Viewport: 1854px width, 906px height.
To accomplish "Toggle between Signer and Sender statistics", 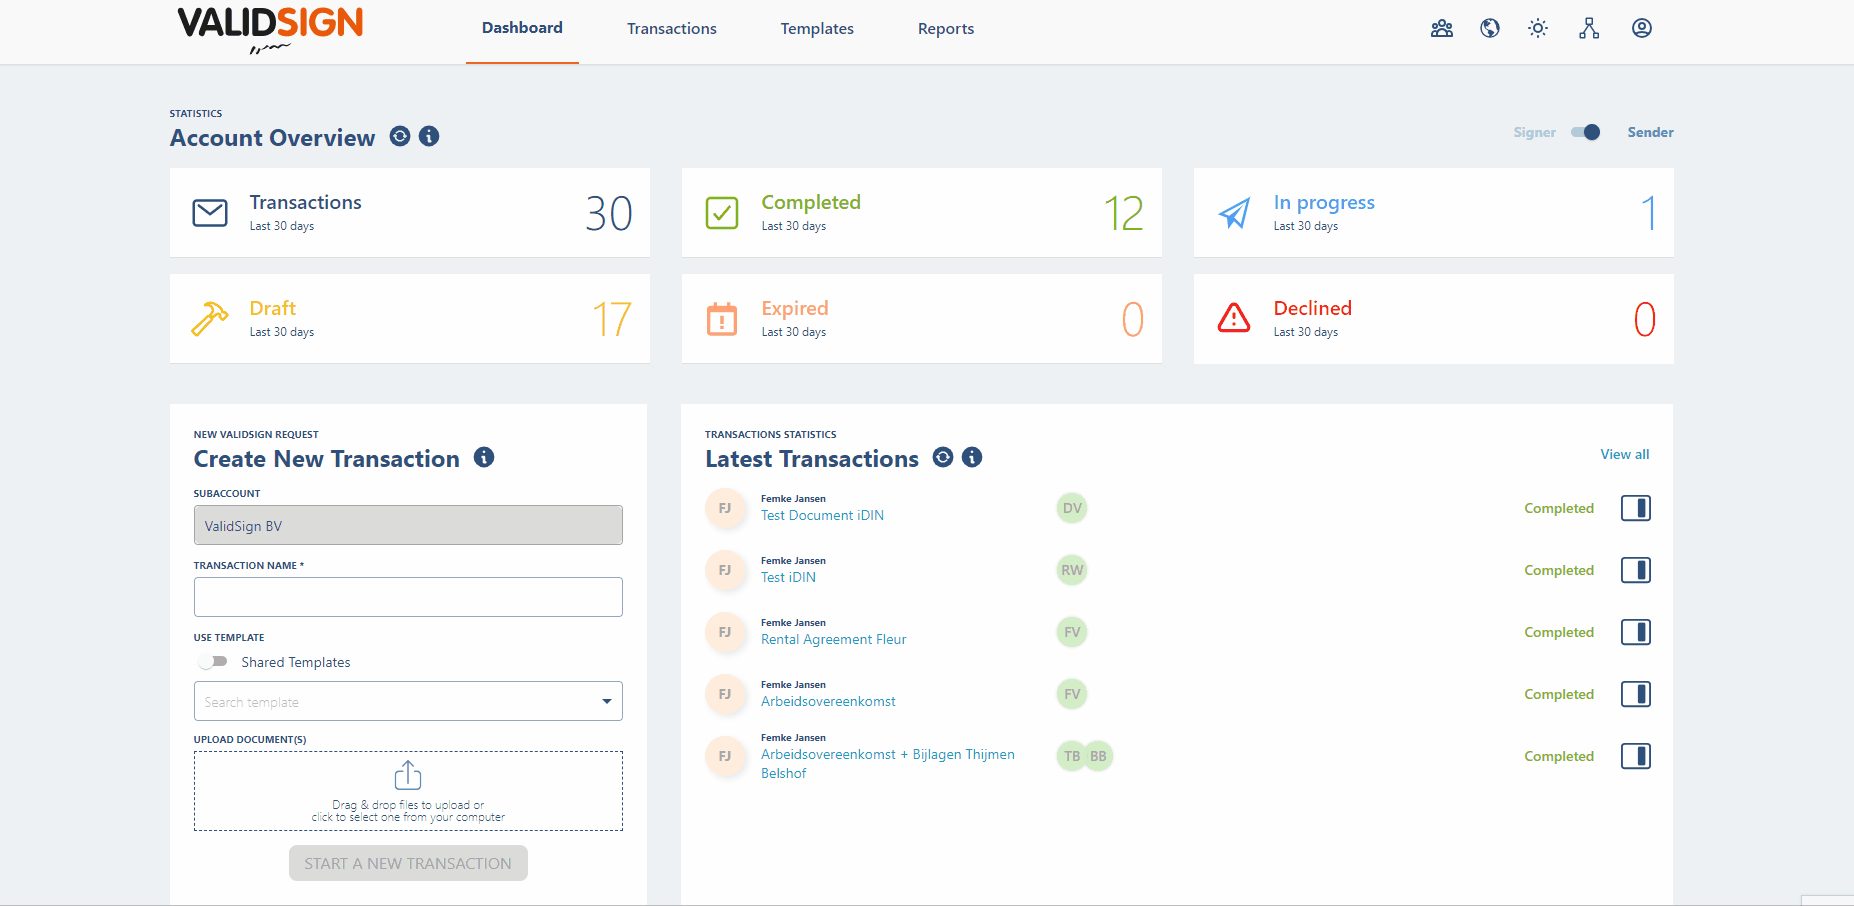I will 1586,132.
